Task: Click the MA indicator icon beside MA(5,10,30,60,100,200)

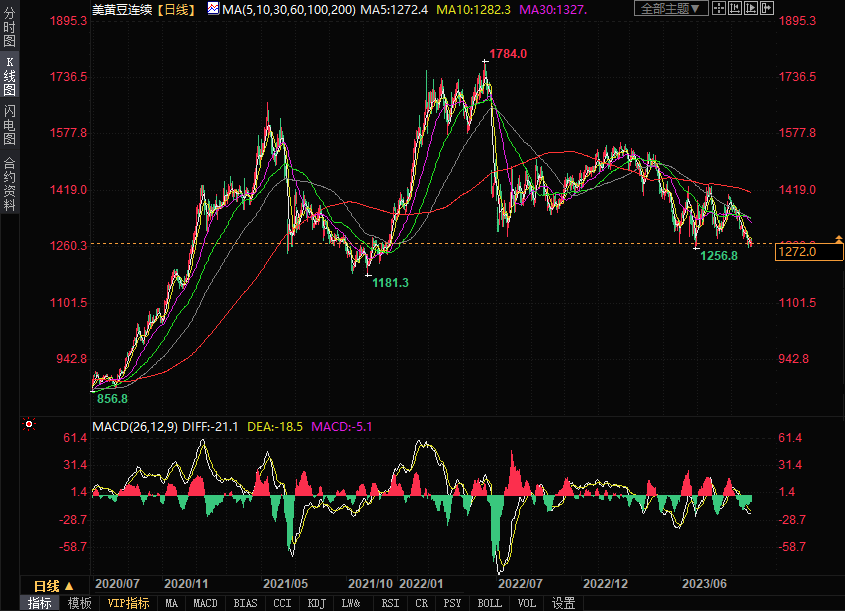Action: point(213,9)
